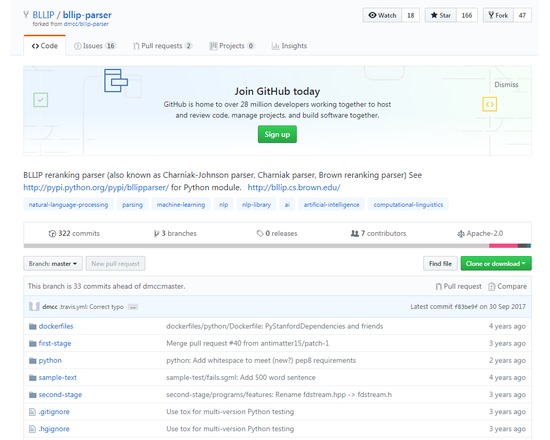
Task: Select the ai topic tag
Action: [x=287, y=205]
